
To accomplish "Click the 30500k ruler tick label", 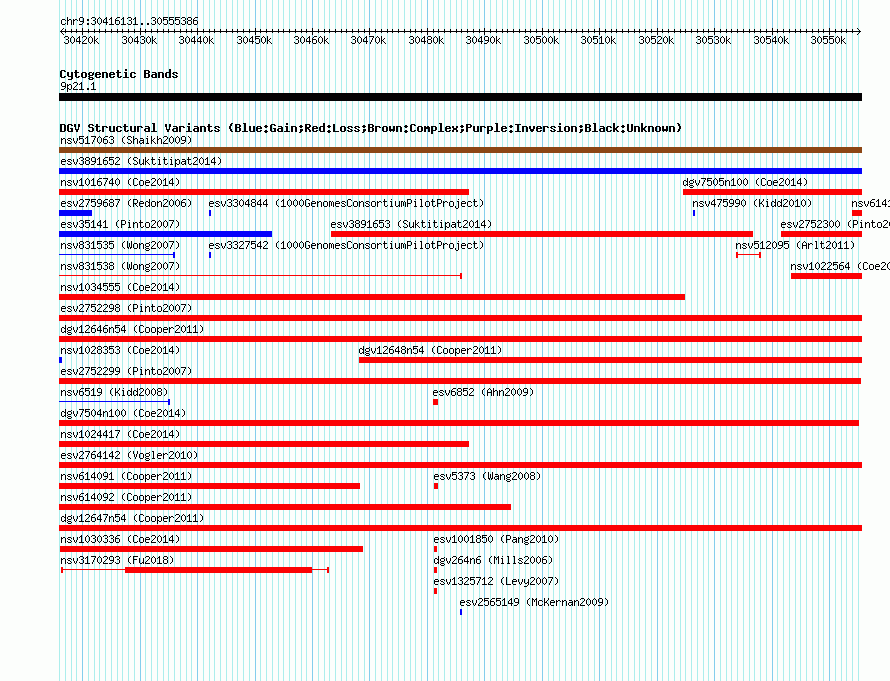I will click(x=541, y=40).
